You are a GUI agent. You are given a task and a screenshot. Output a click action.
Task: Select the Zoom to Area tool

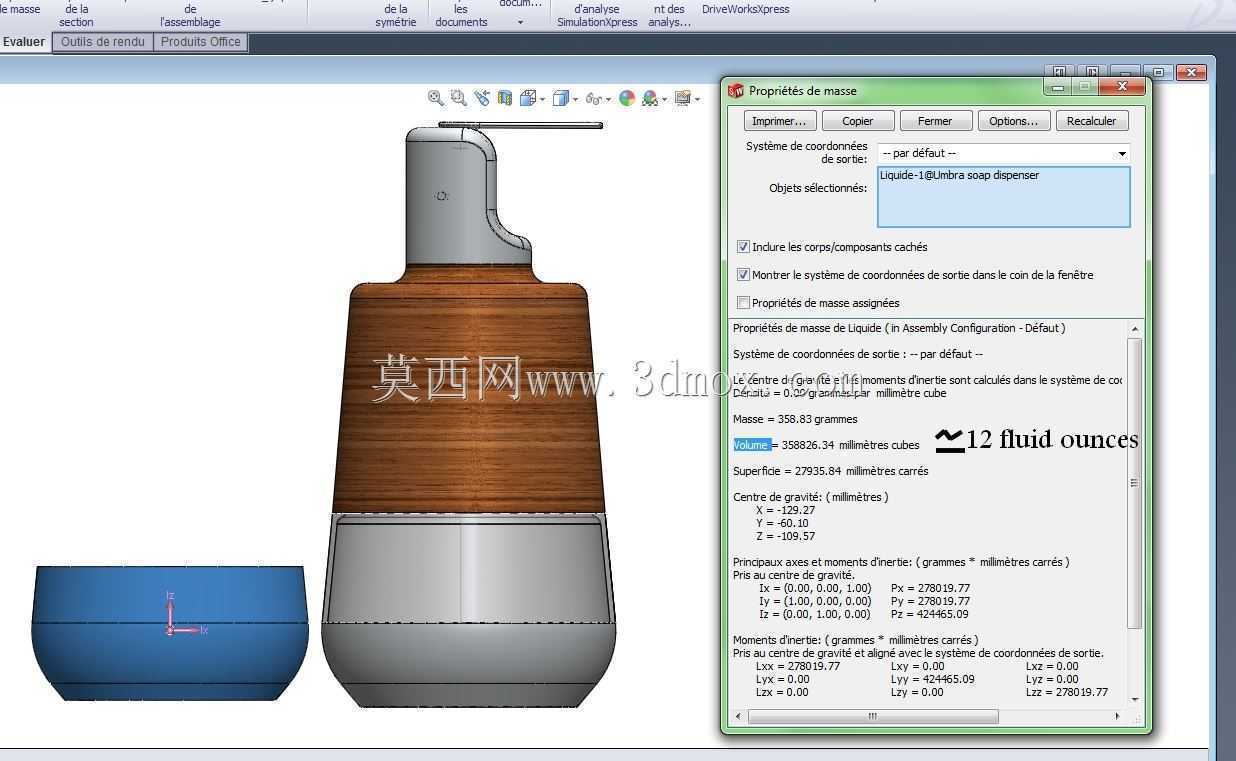pos(458,98)
